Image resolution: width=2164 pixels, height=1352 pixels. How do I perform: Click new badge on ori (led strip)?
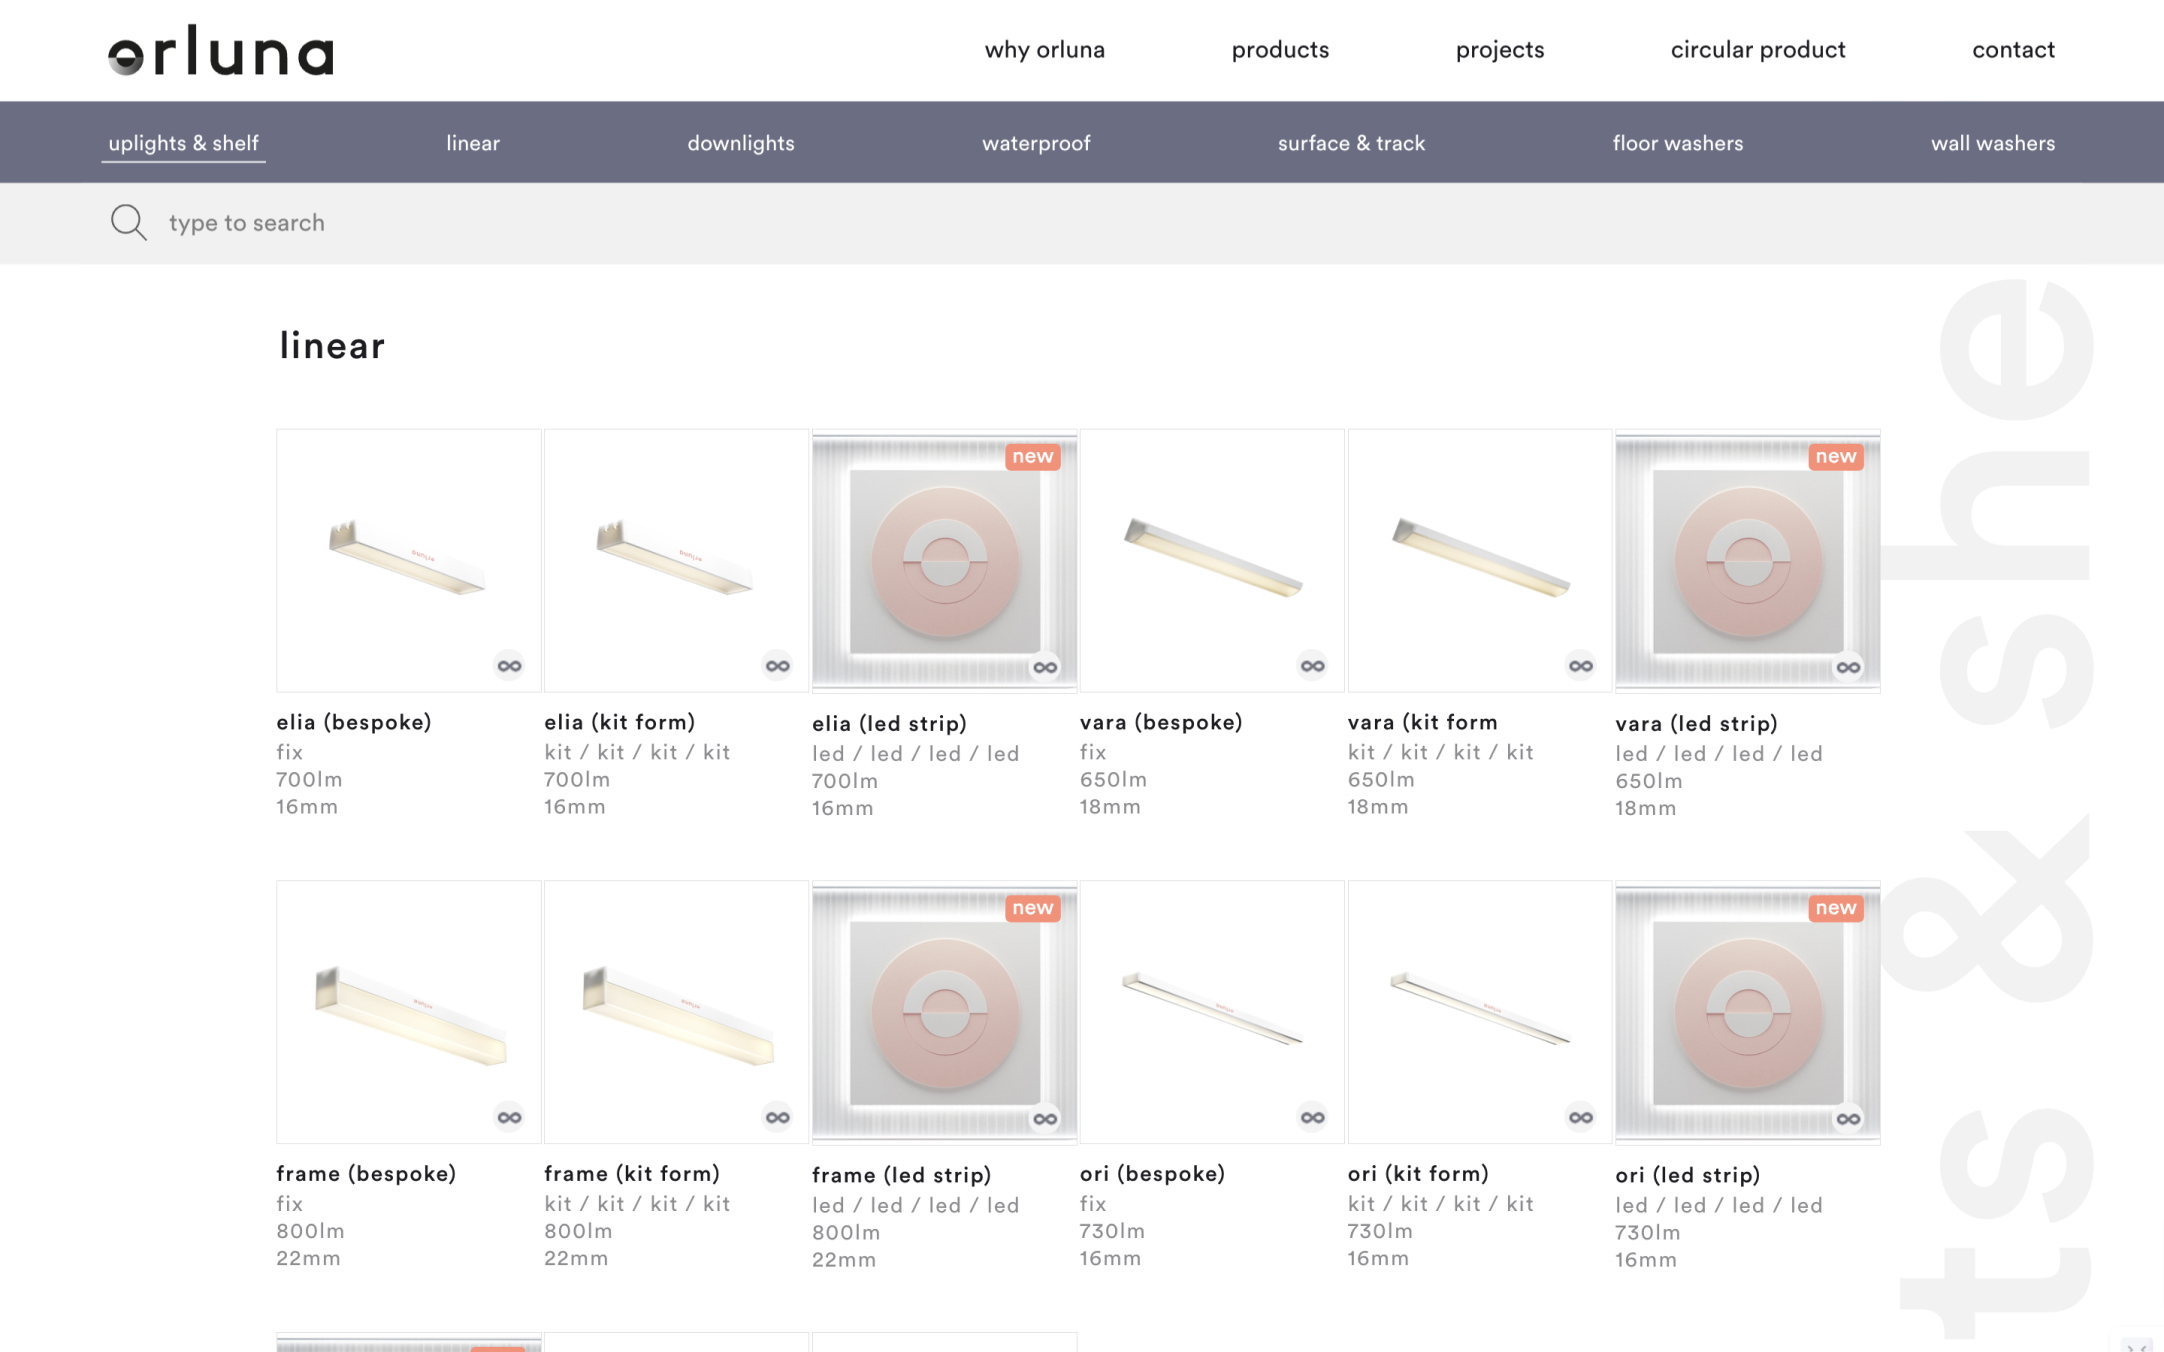(x=1835, y=908)
